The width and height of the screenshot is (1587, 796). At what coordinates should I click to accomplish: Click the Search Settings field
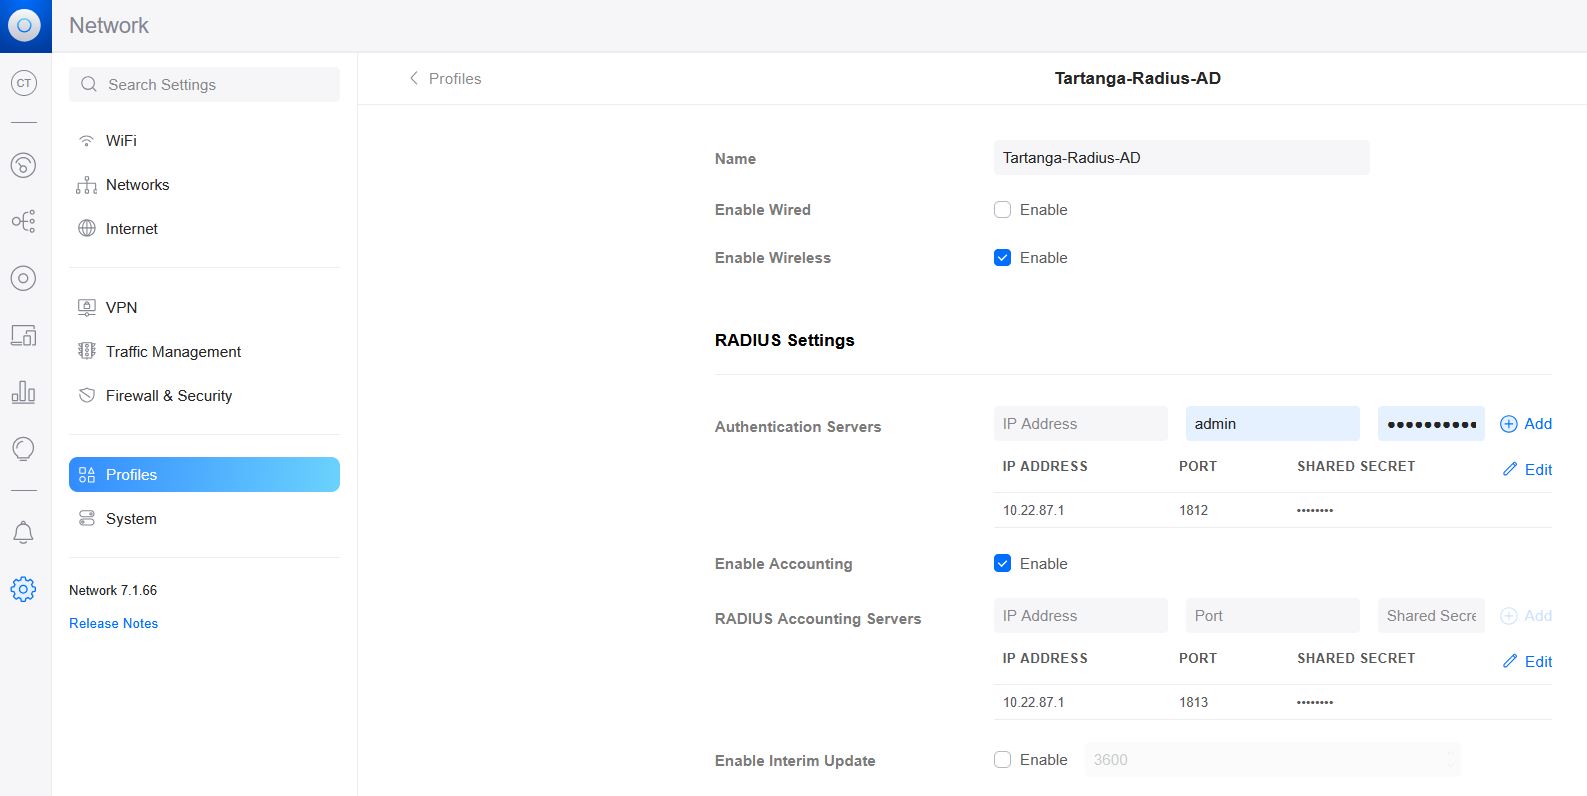pyautogui.click(x=204, y=84)
